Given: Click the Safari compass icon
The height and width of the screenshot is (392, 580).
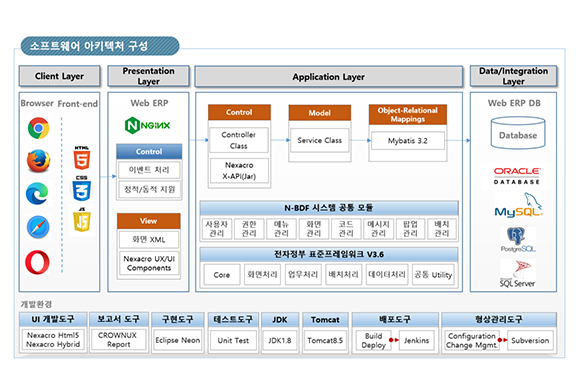Looking at the screenshot, I should 38,227.
